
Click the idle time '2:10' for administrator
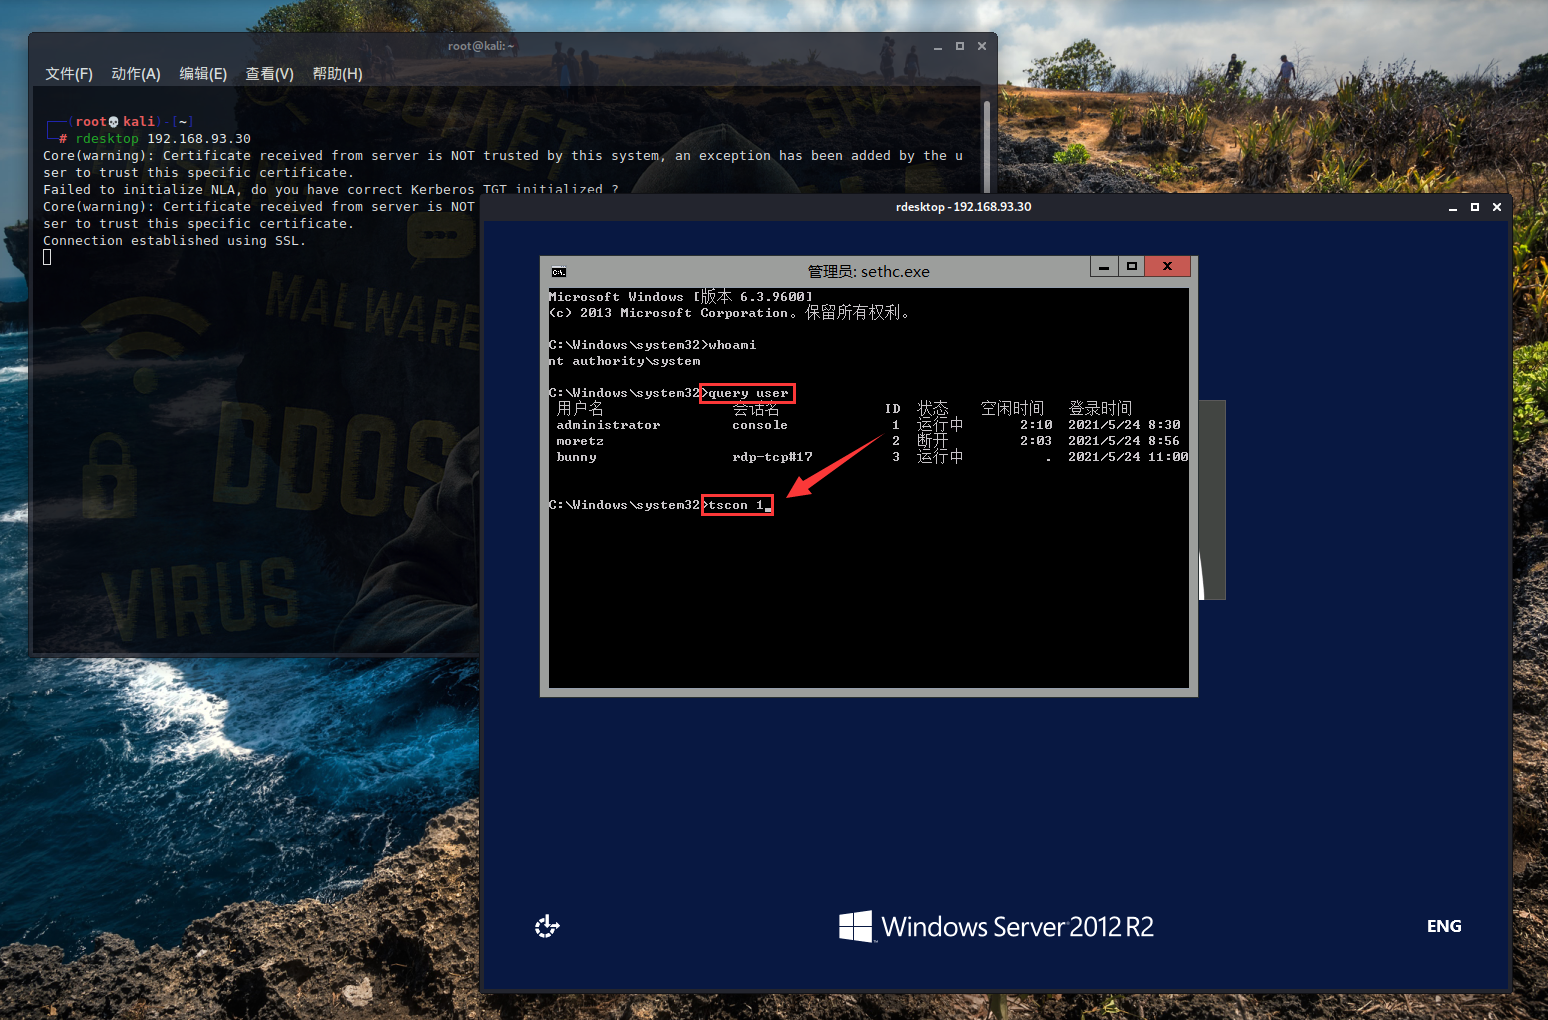coord(1036,425)
